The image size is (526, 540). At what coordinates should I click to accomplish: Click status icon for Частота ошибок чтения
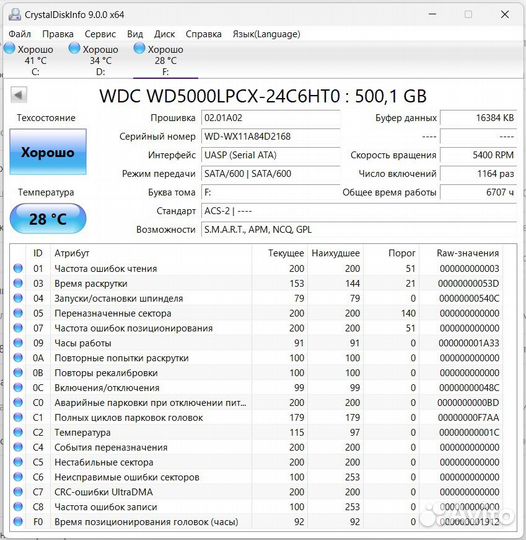pos(18,268)
